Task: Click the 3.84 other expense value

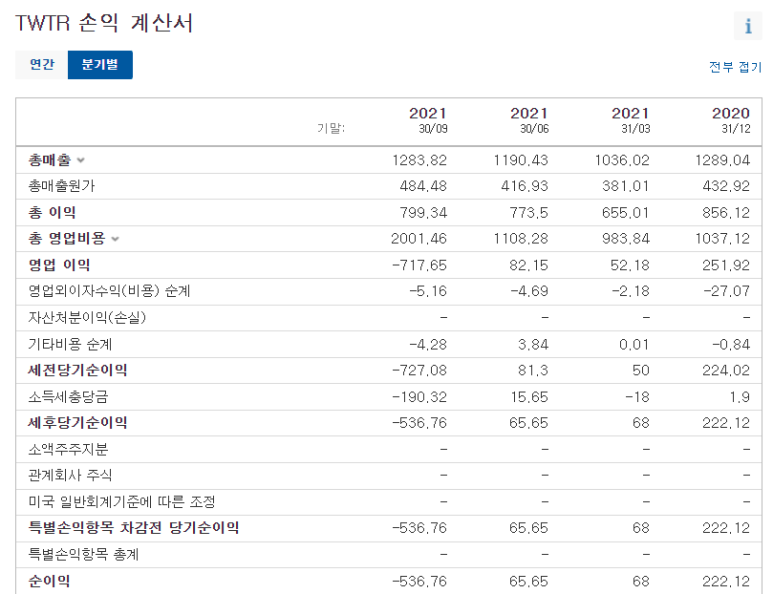Action: (533, 345)
